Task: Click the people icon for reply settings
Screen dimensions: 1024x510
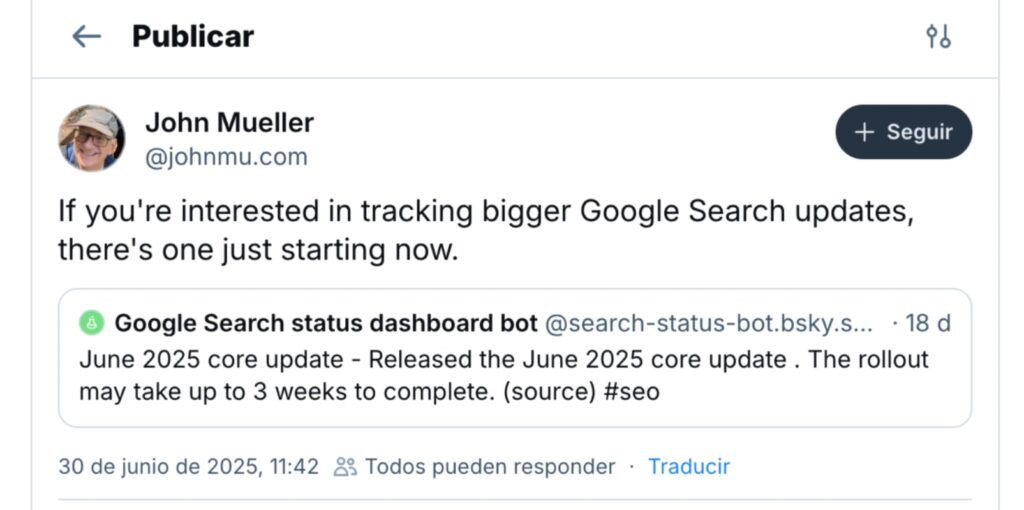Action: (345, 467)
